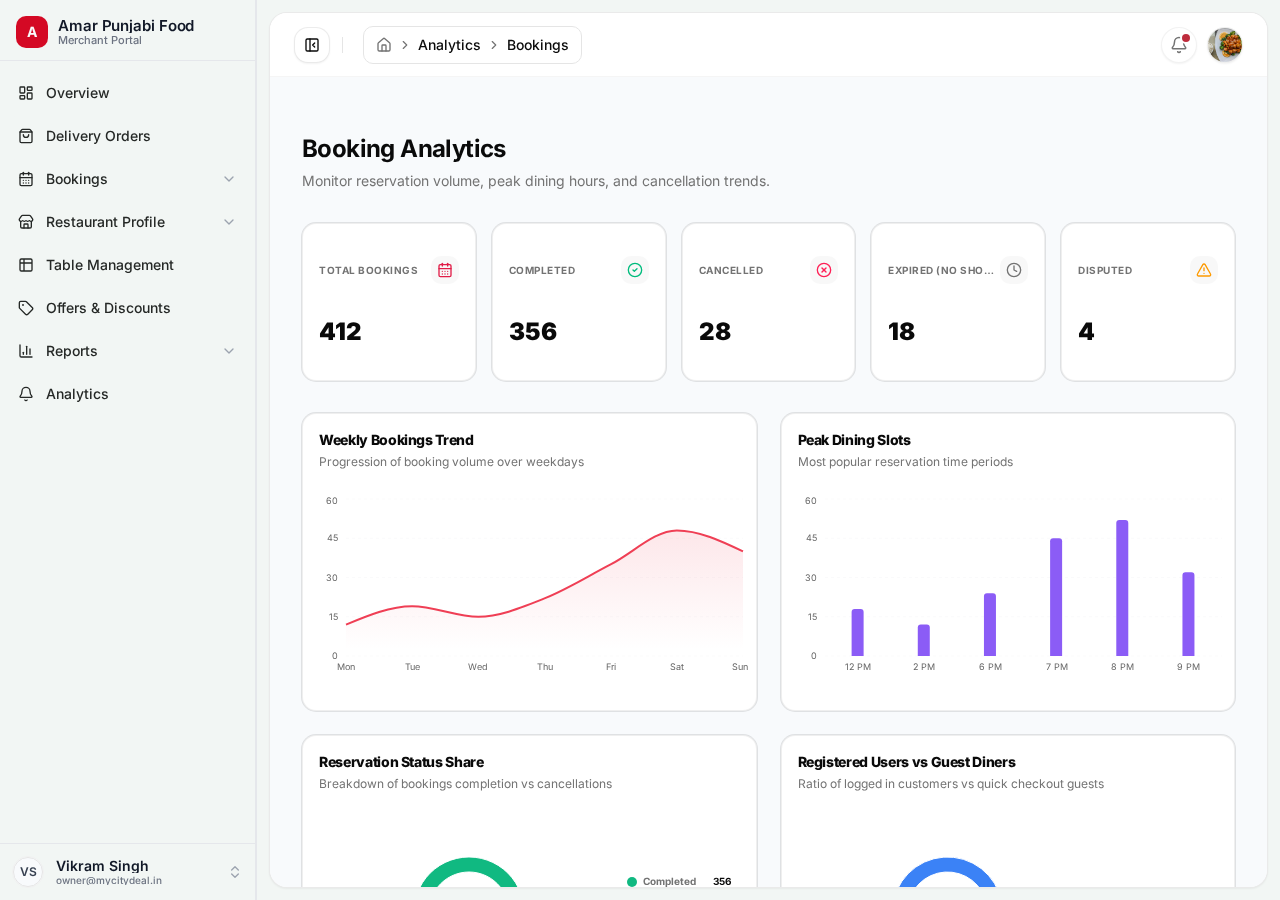Click the Bookings breadcrumb link

click(x=538, y=45)
